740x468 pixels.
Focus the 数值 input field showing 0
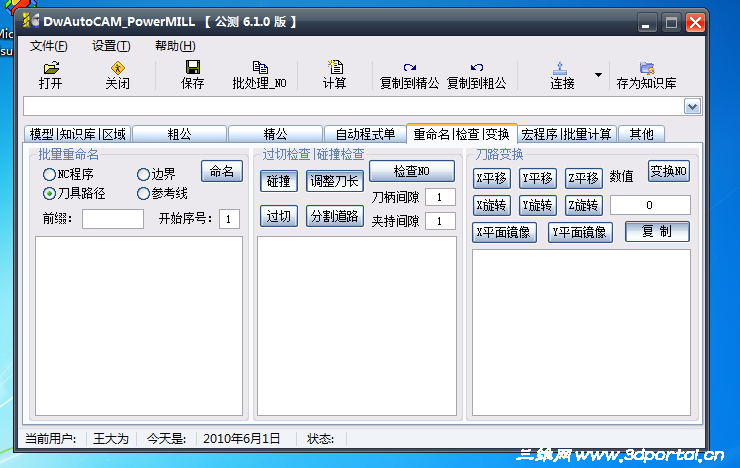coord(650,205)
